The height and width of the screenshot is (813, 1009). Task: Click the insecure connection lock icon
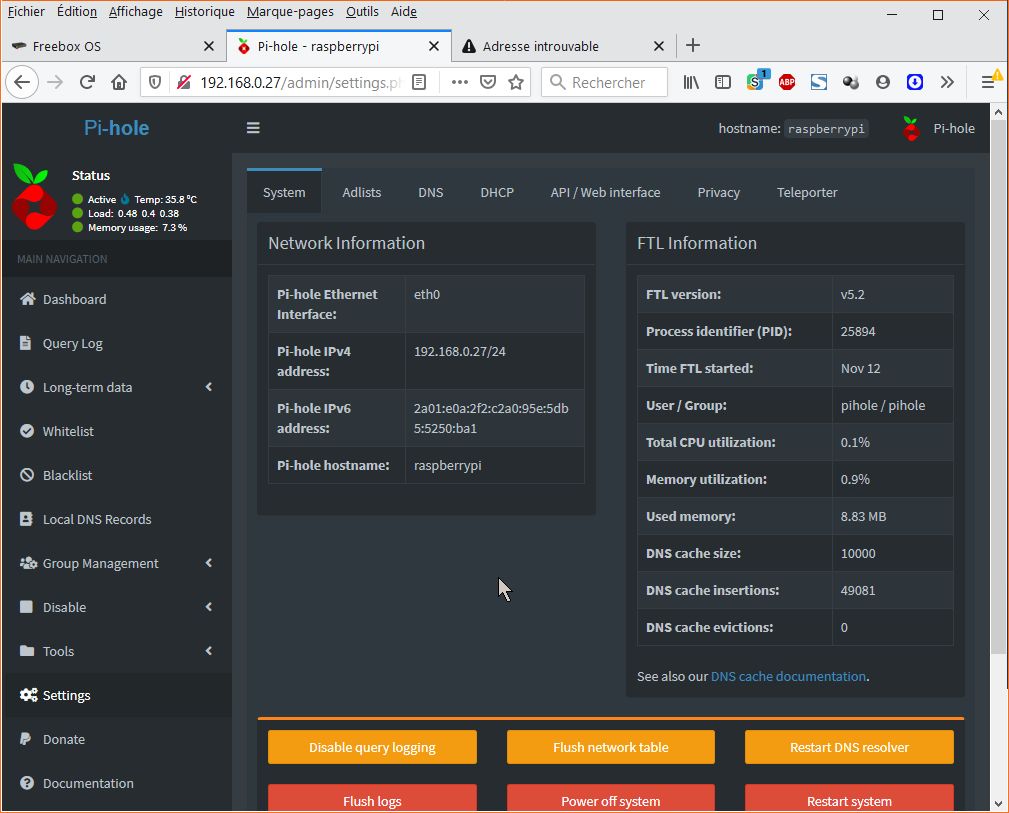pyautogui.click(x=184, y=82)
